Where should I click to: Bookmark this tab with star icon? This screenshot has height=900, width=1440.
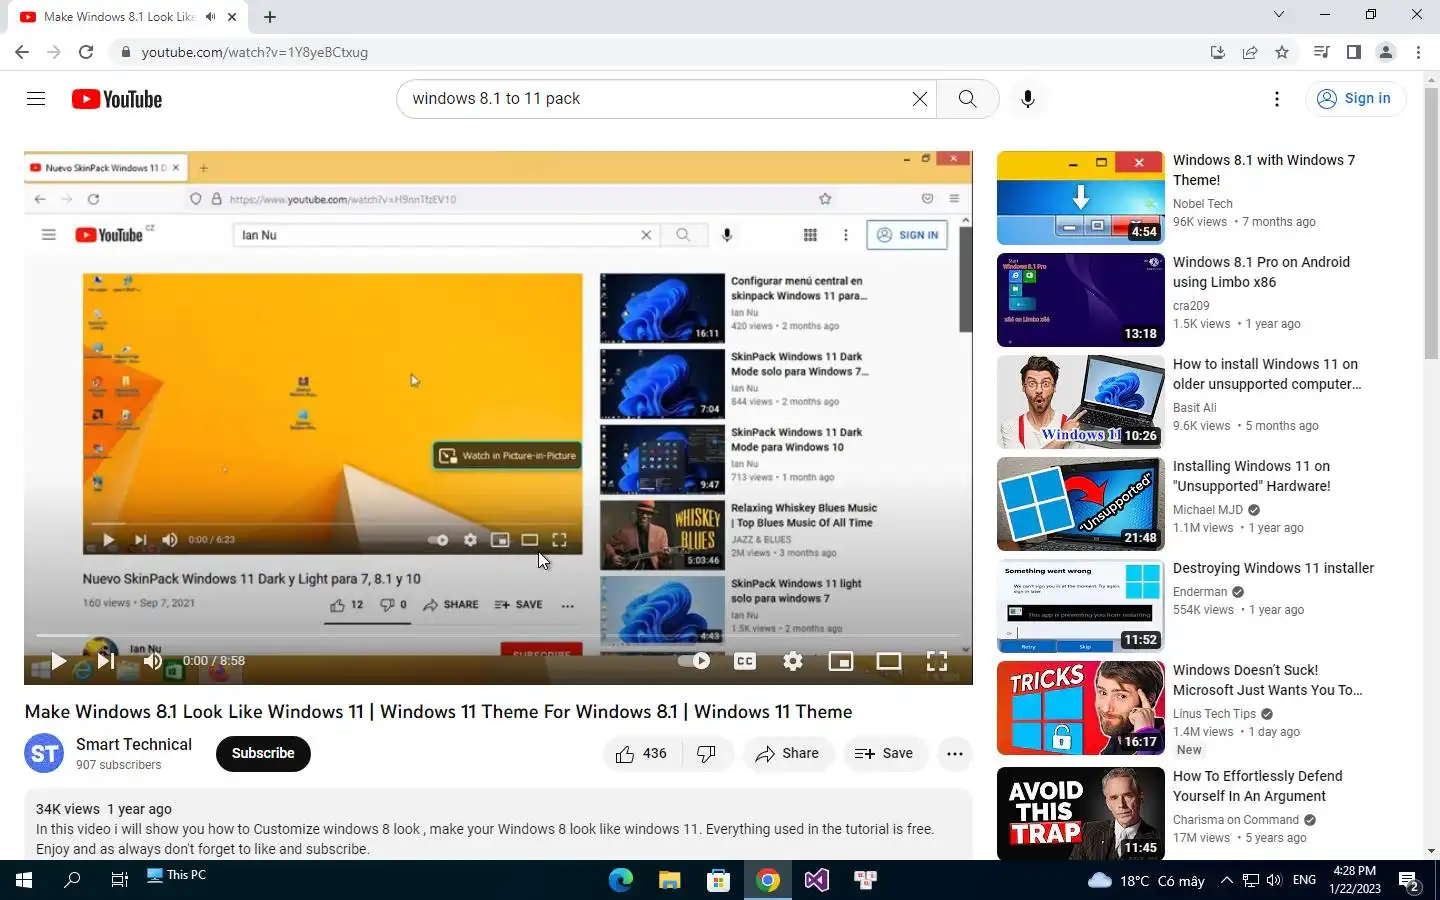tap(1282, 52)
